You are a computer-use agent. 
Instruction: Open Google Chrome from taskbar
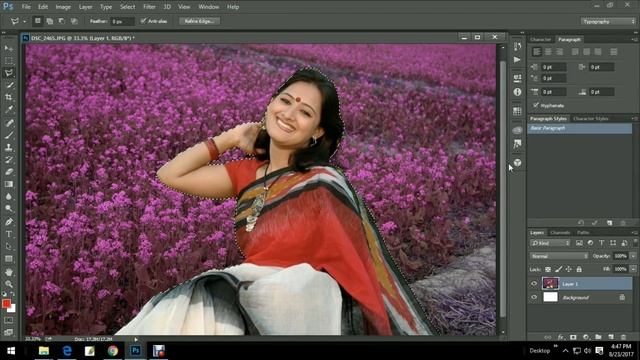(x=113, y=351)
